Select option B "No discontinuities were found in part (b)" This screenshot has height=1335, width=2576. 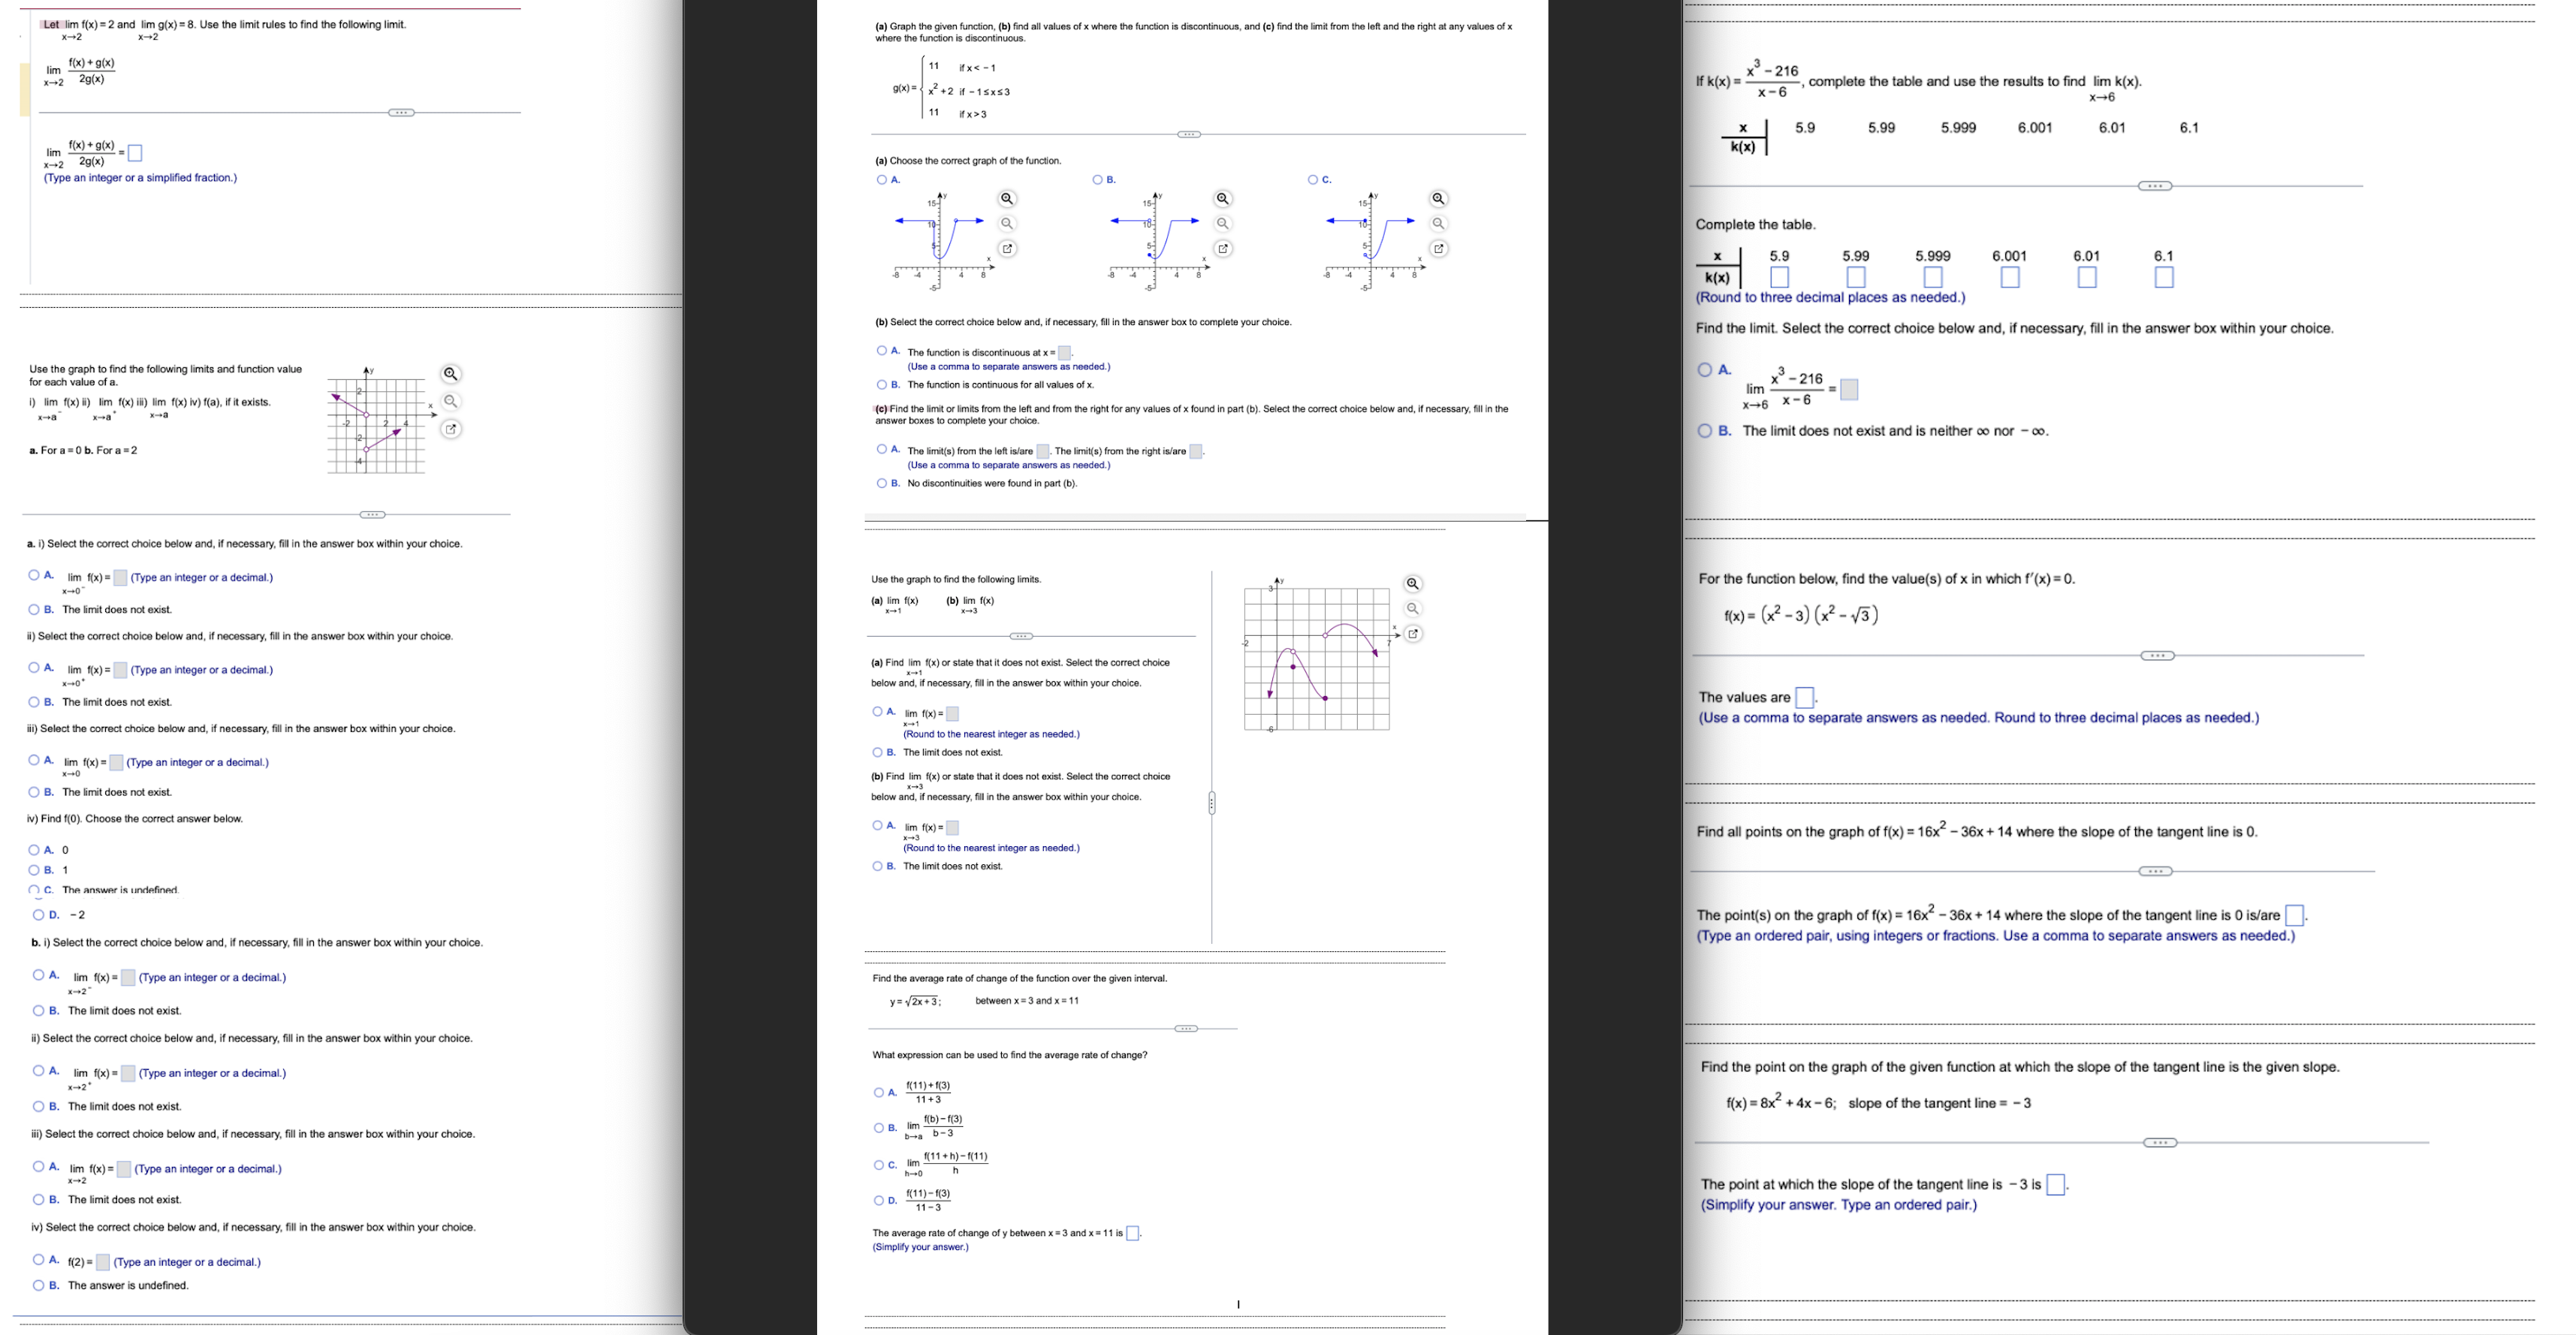(x=881, y=484)
